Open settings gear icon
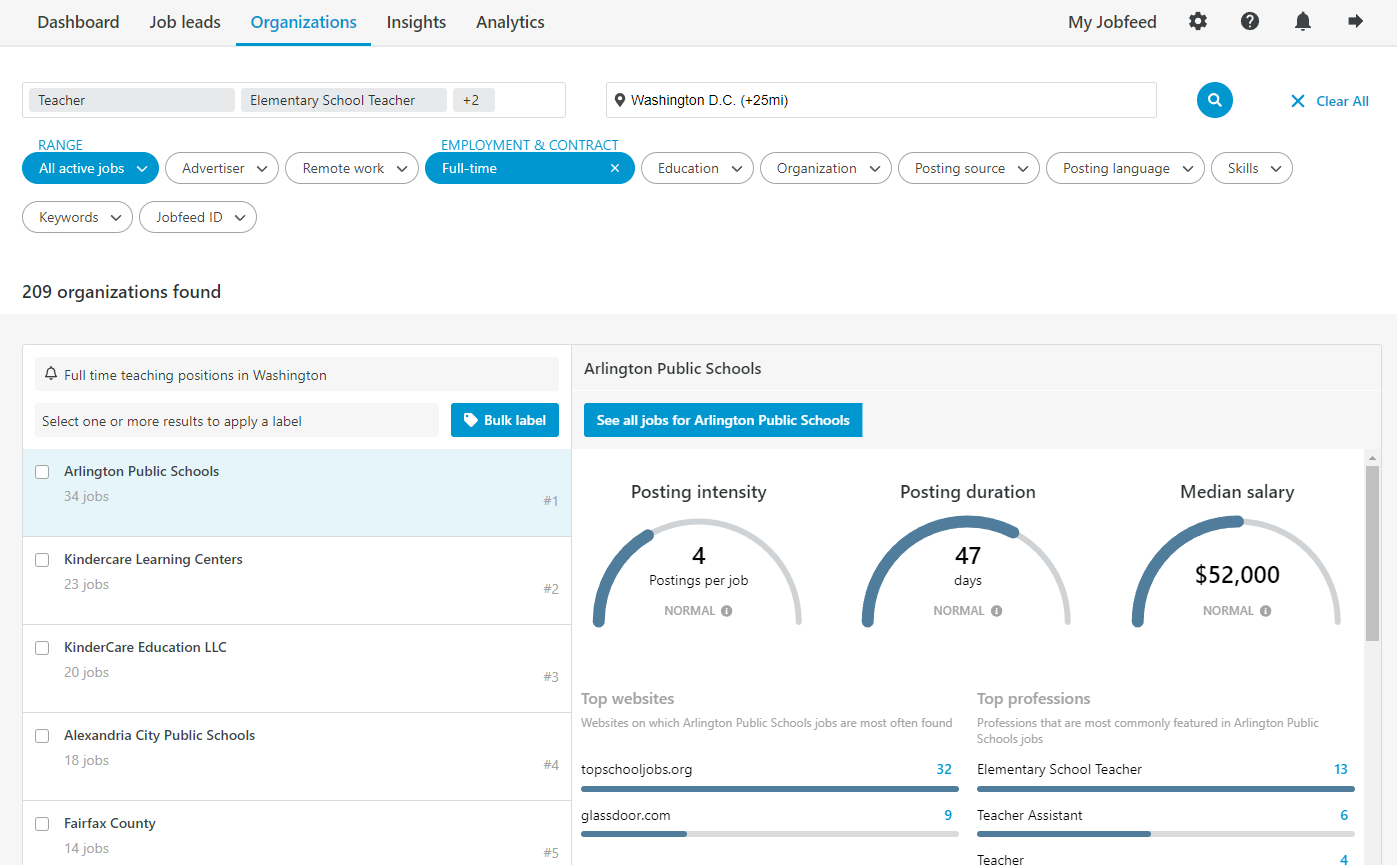This screenshot has height=865, width=1397. (x=1198, y=21)
